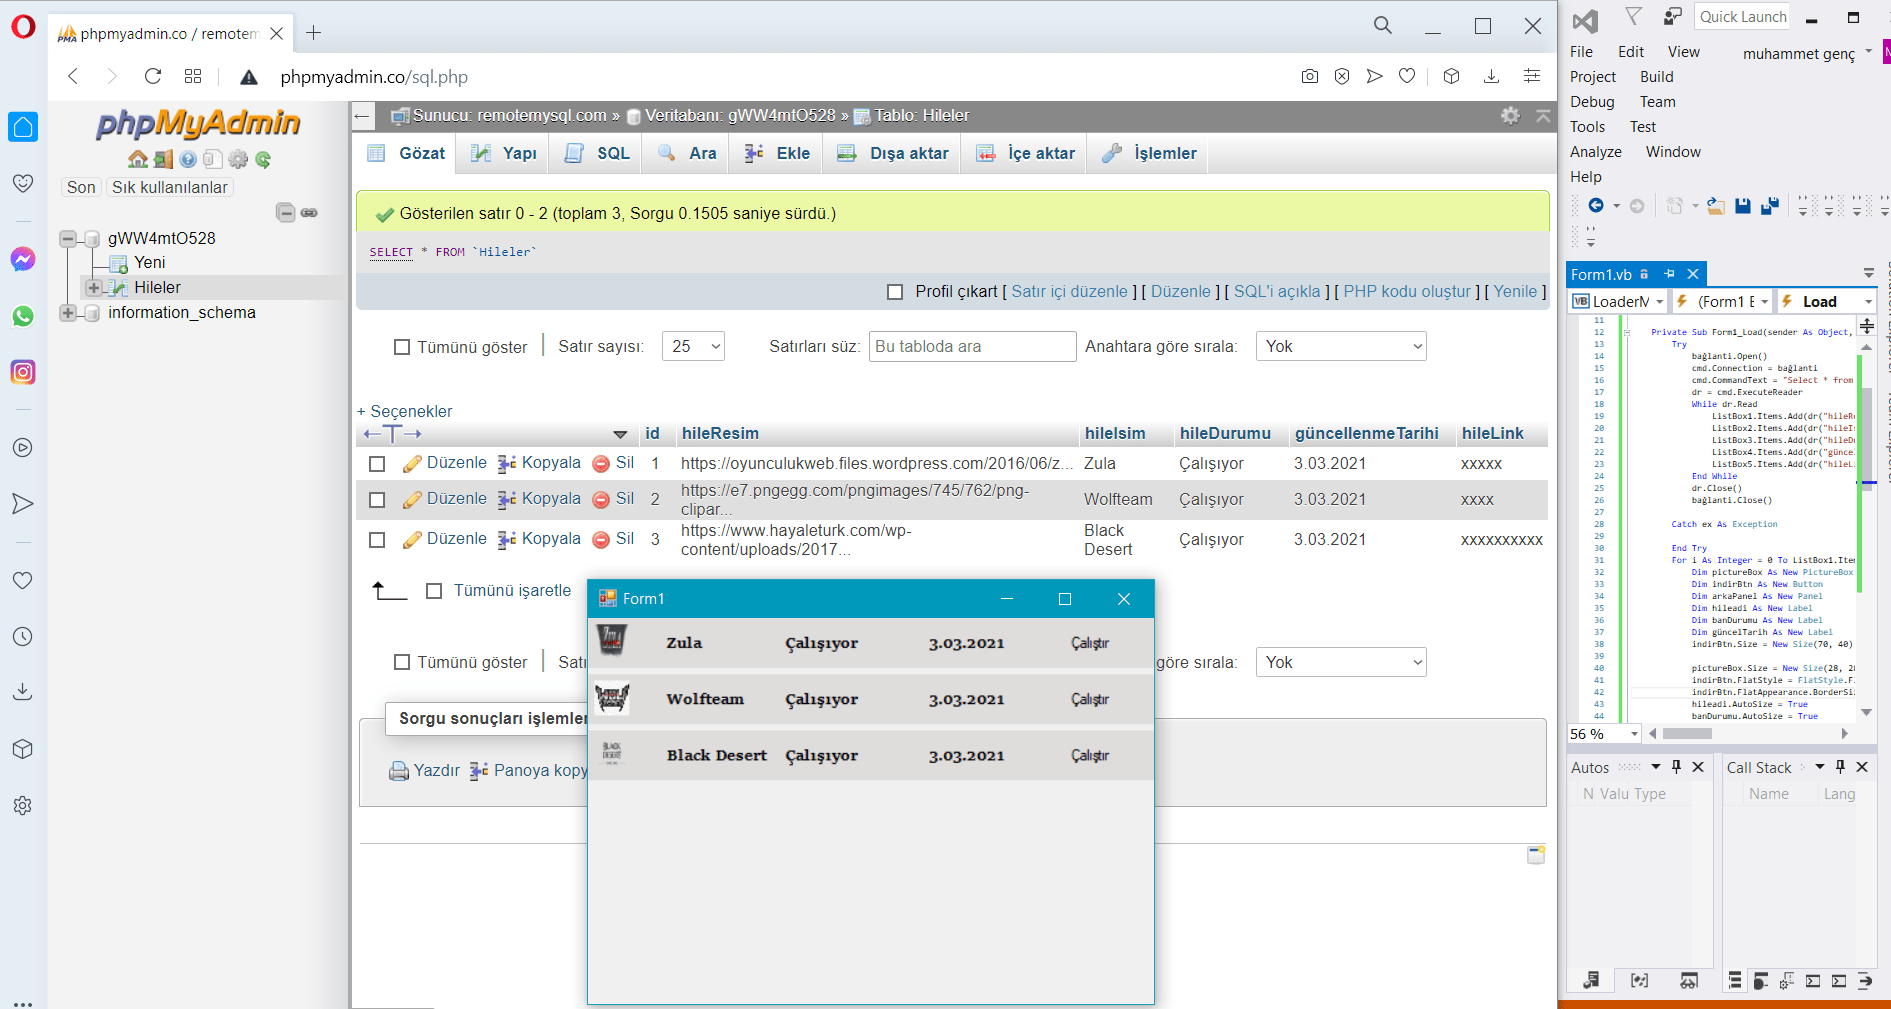This screenshot has height=1009, width=1891.
Task: Click Visual Studio Save All icon
Action: [1770, 206]
